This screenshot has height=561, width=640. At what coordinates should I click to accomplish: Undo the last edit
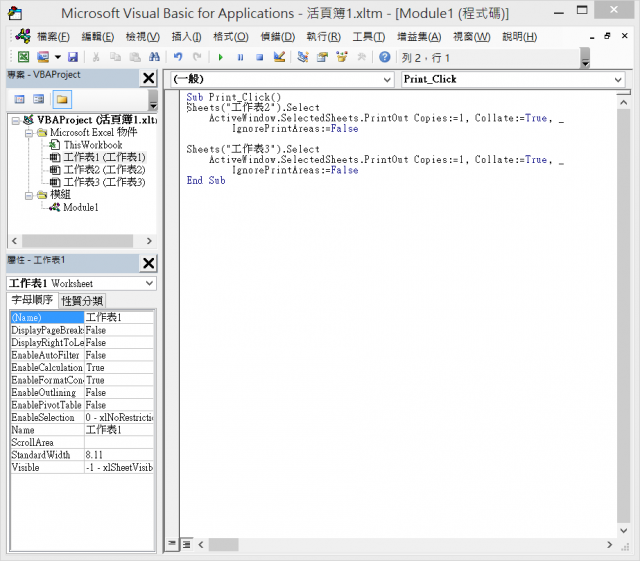click(178, 57)
